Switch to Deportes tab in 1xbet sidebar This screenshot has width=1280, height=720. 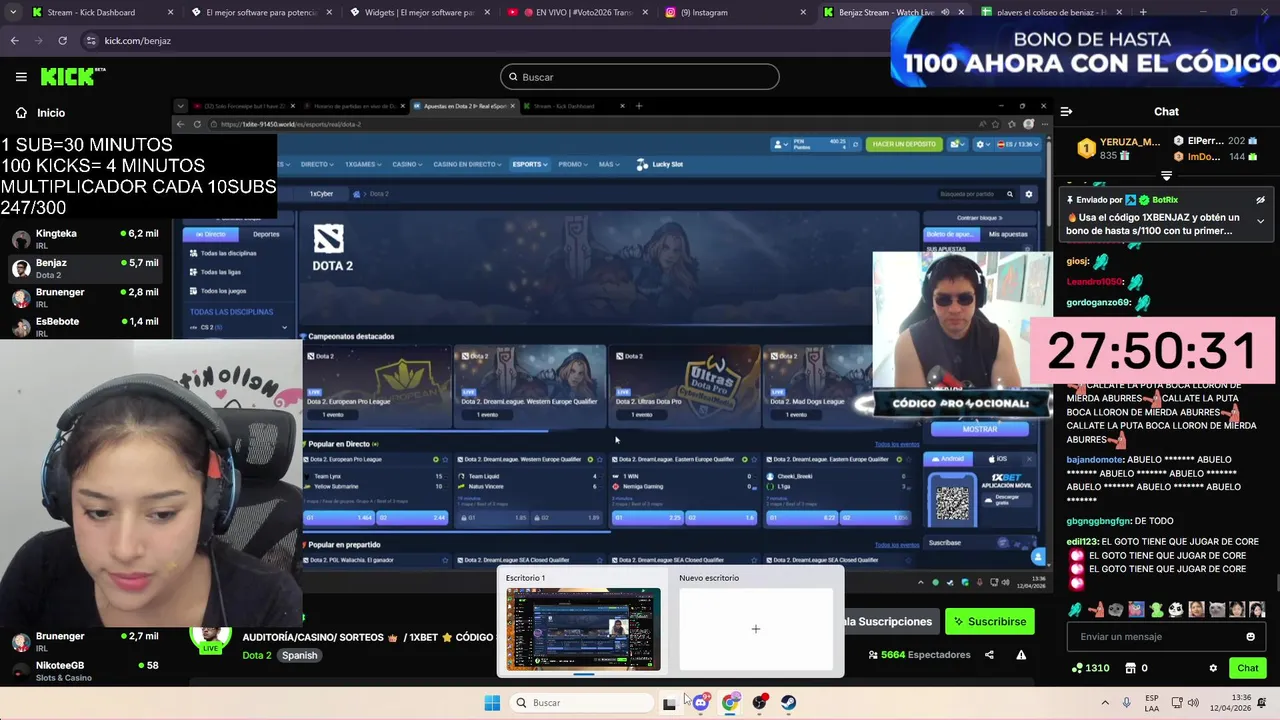(266, 234)
